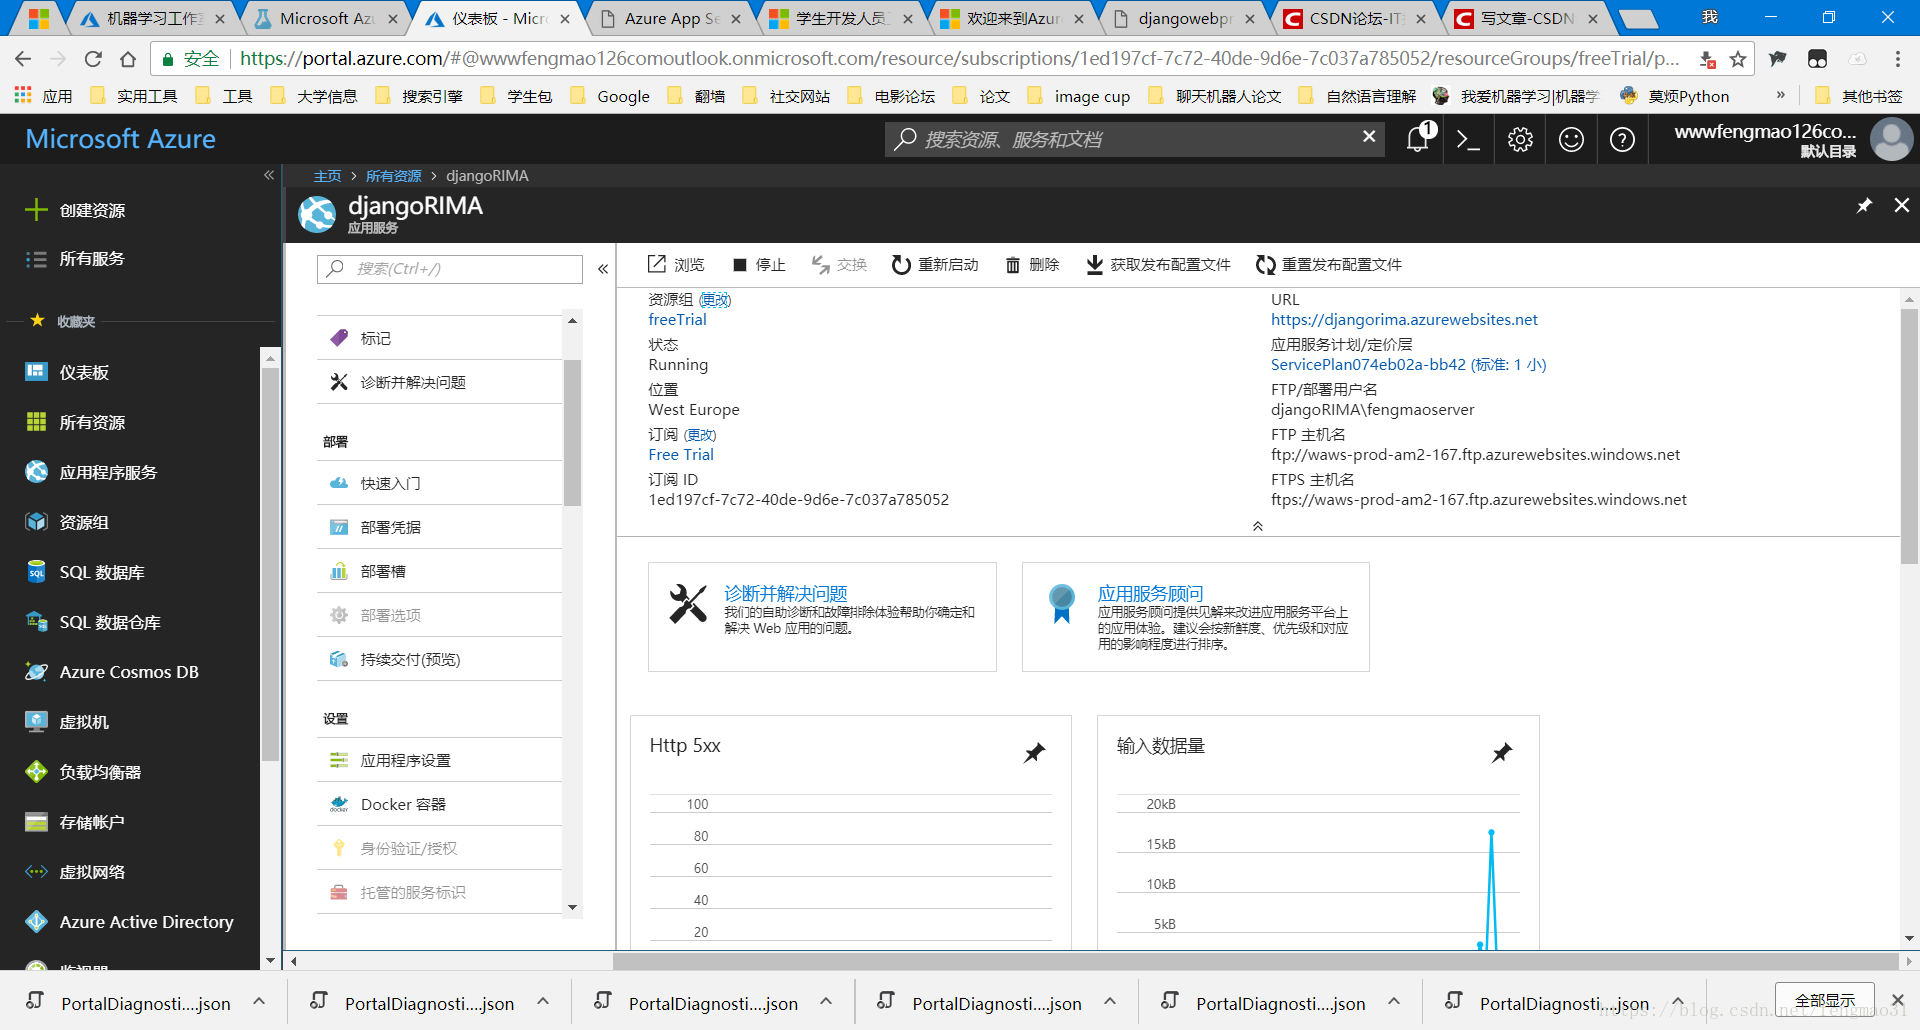Open help question mark icon
The image size is (1920, 1030).
[x=1622, y=139]
